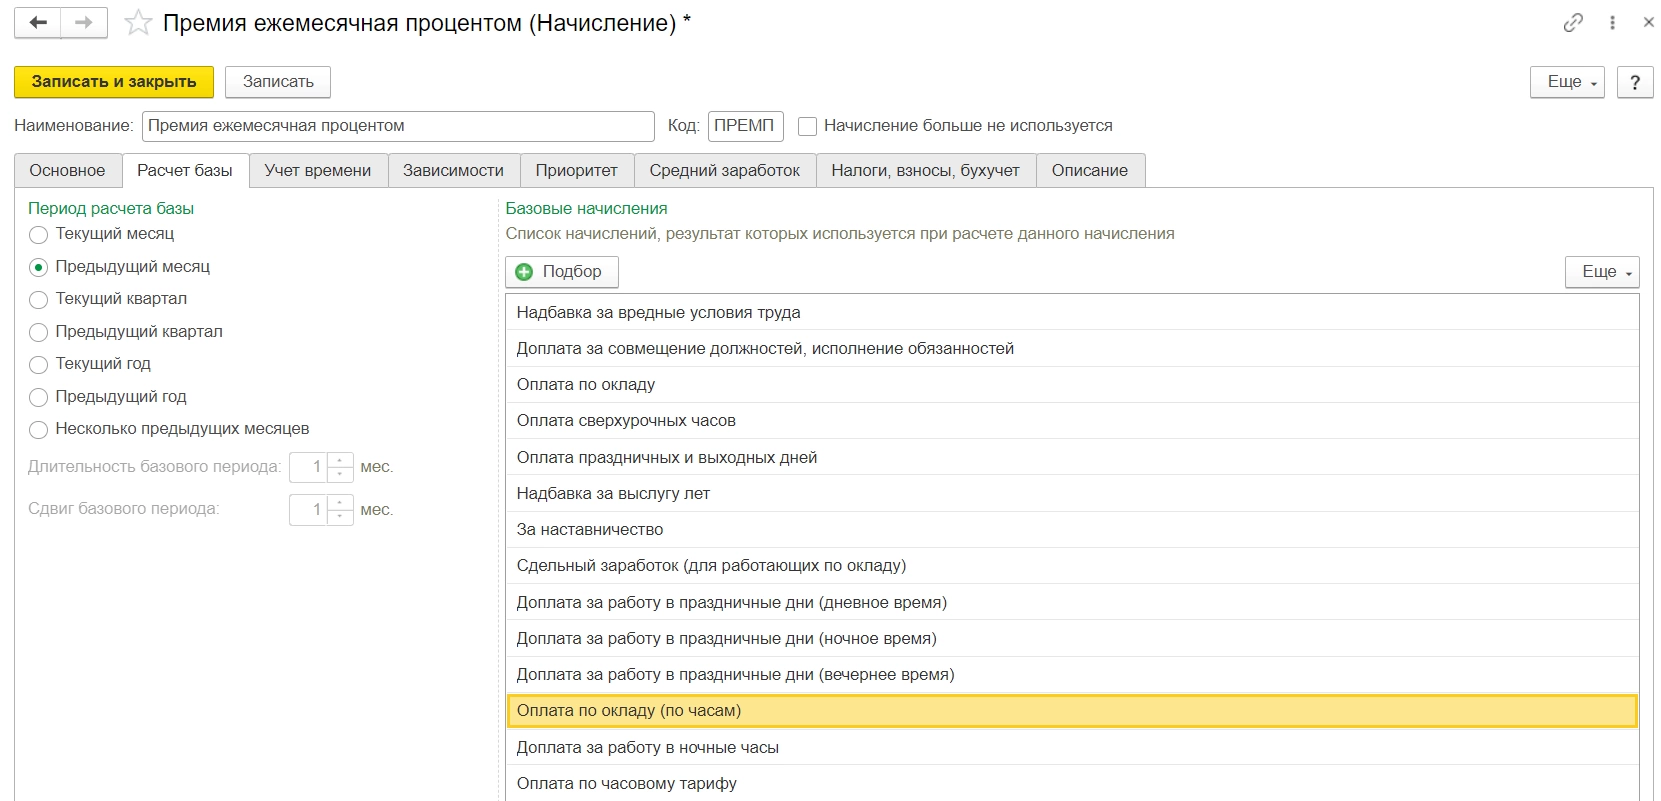Open help with the question mark button
This screenshot has width=1661, height=801.
coord(1635,82)
